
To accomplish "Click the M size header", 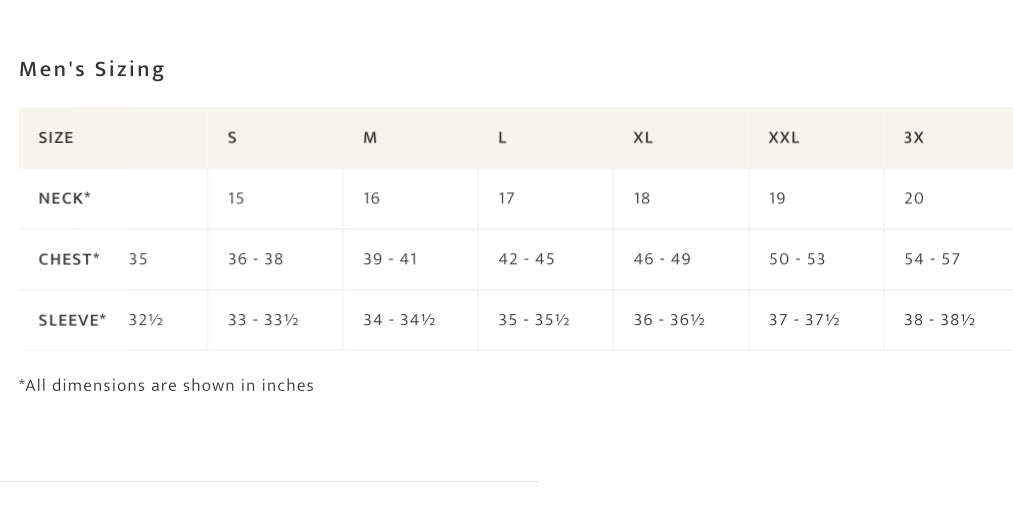I will 370,138.
